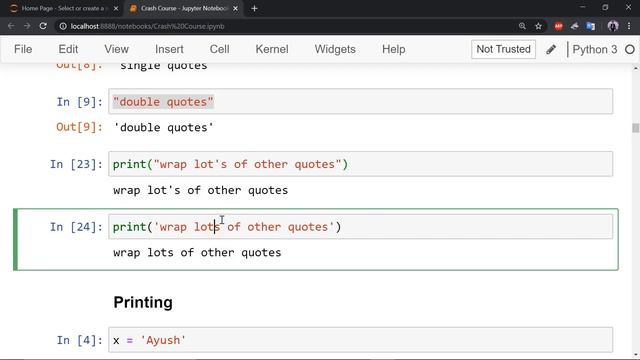
Task: Close the Home Page tab
Action: point(116,8)
